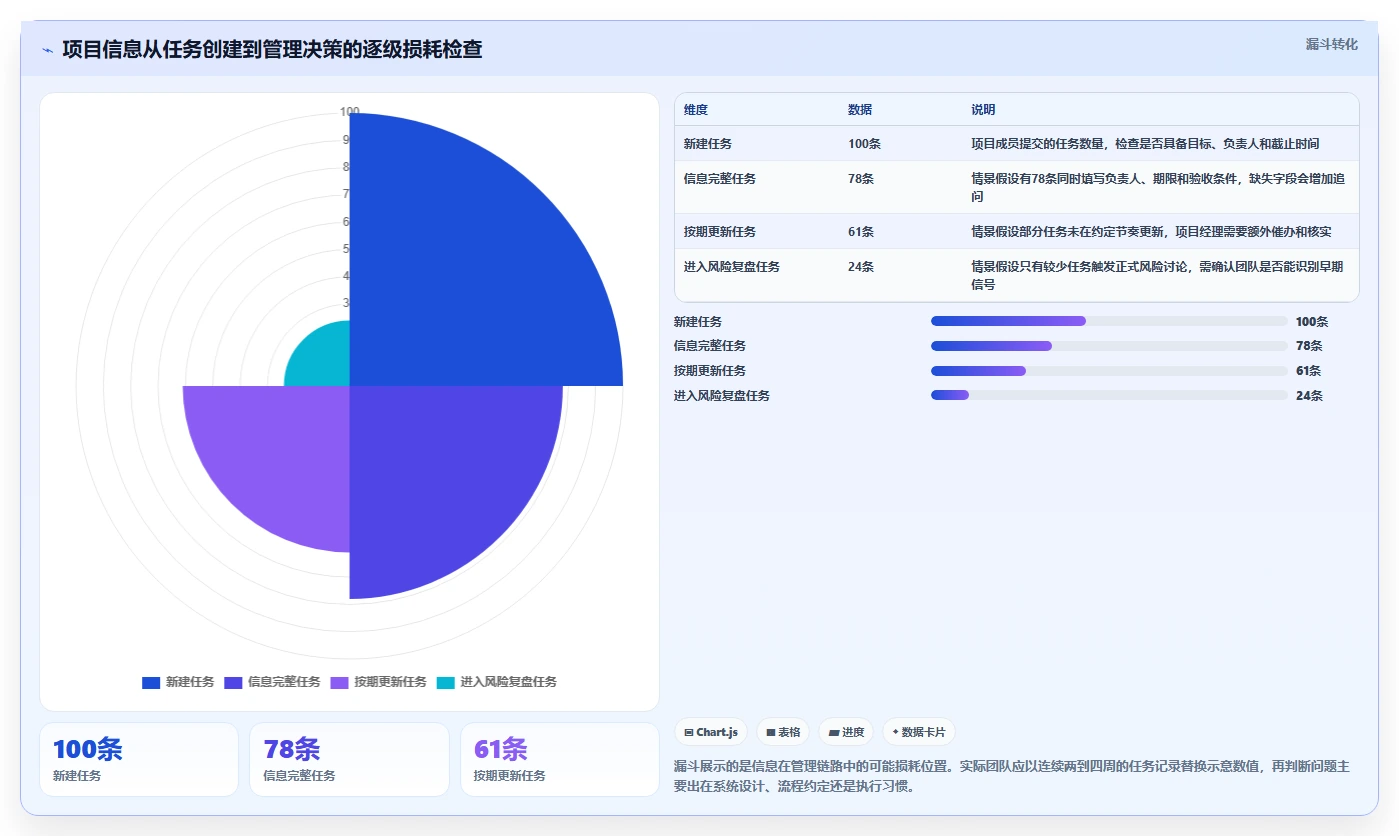Toggle the 按期更新任务 legend color swatch
This screenshot has height=836, width=1399.
(x=339, y=682)
